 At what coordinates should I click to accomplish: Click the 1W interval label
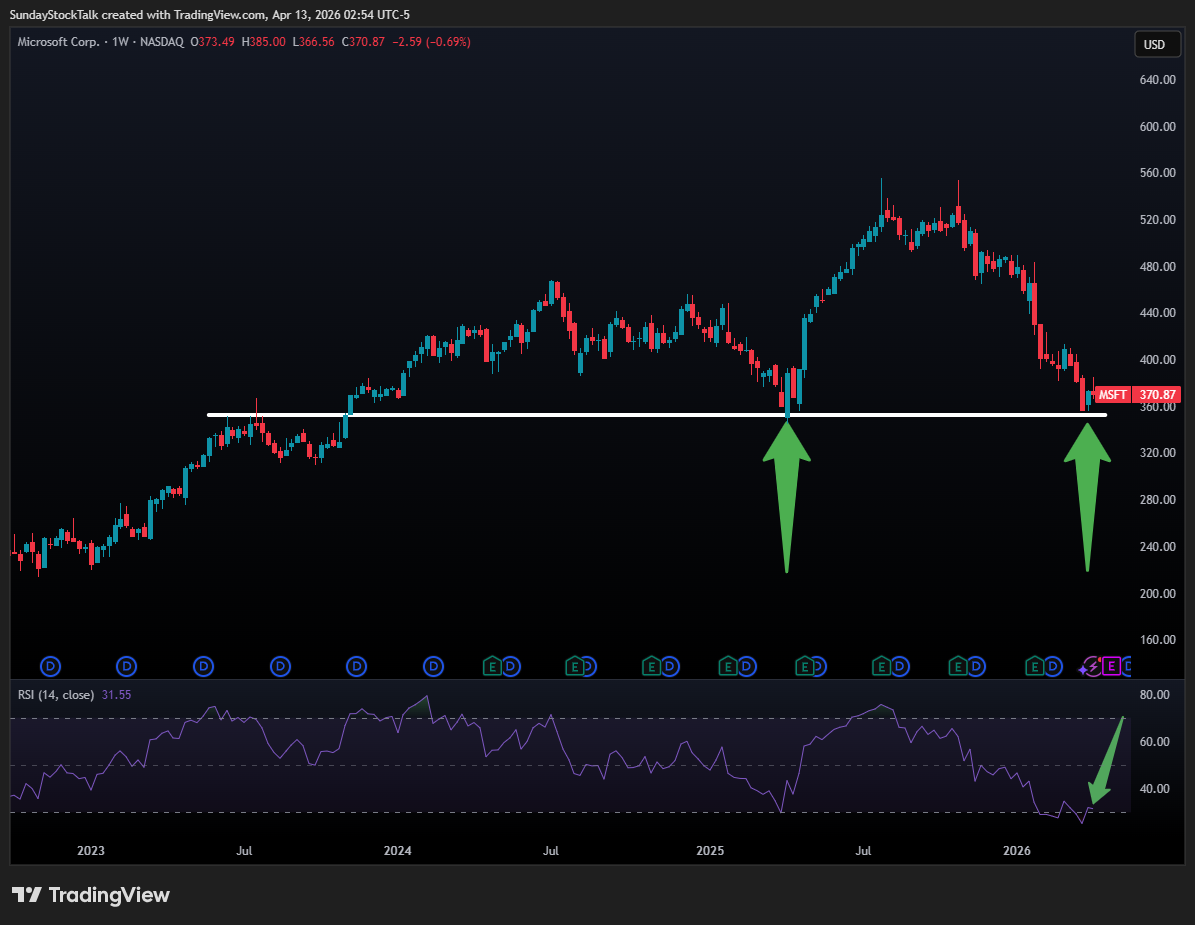tap(120, 42)
